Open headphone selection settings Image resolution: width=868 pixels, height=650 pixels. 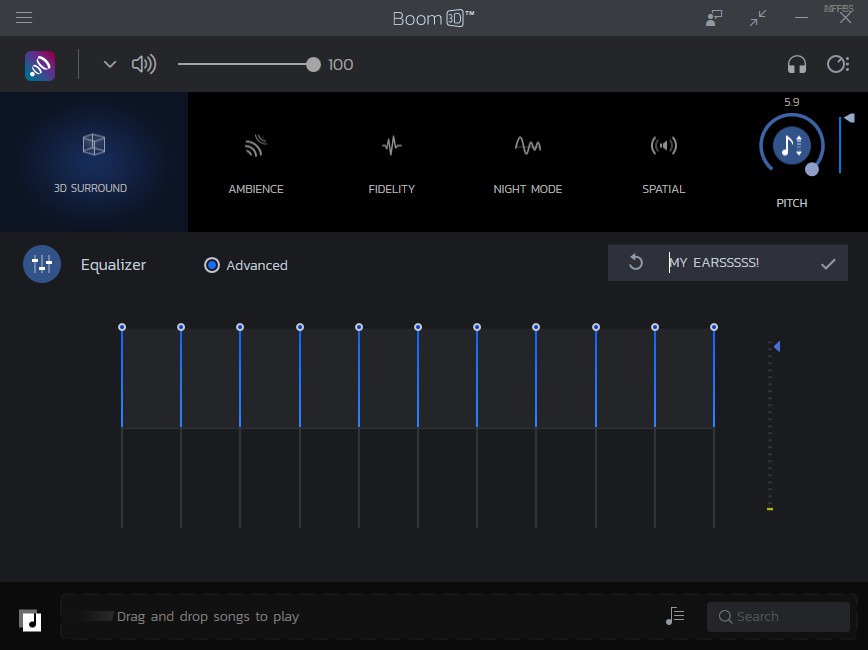(796, 65)
